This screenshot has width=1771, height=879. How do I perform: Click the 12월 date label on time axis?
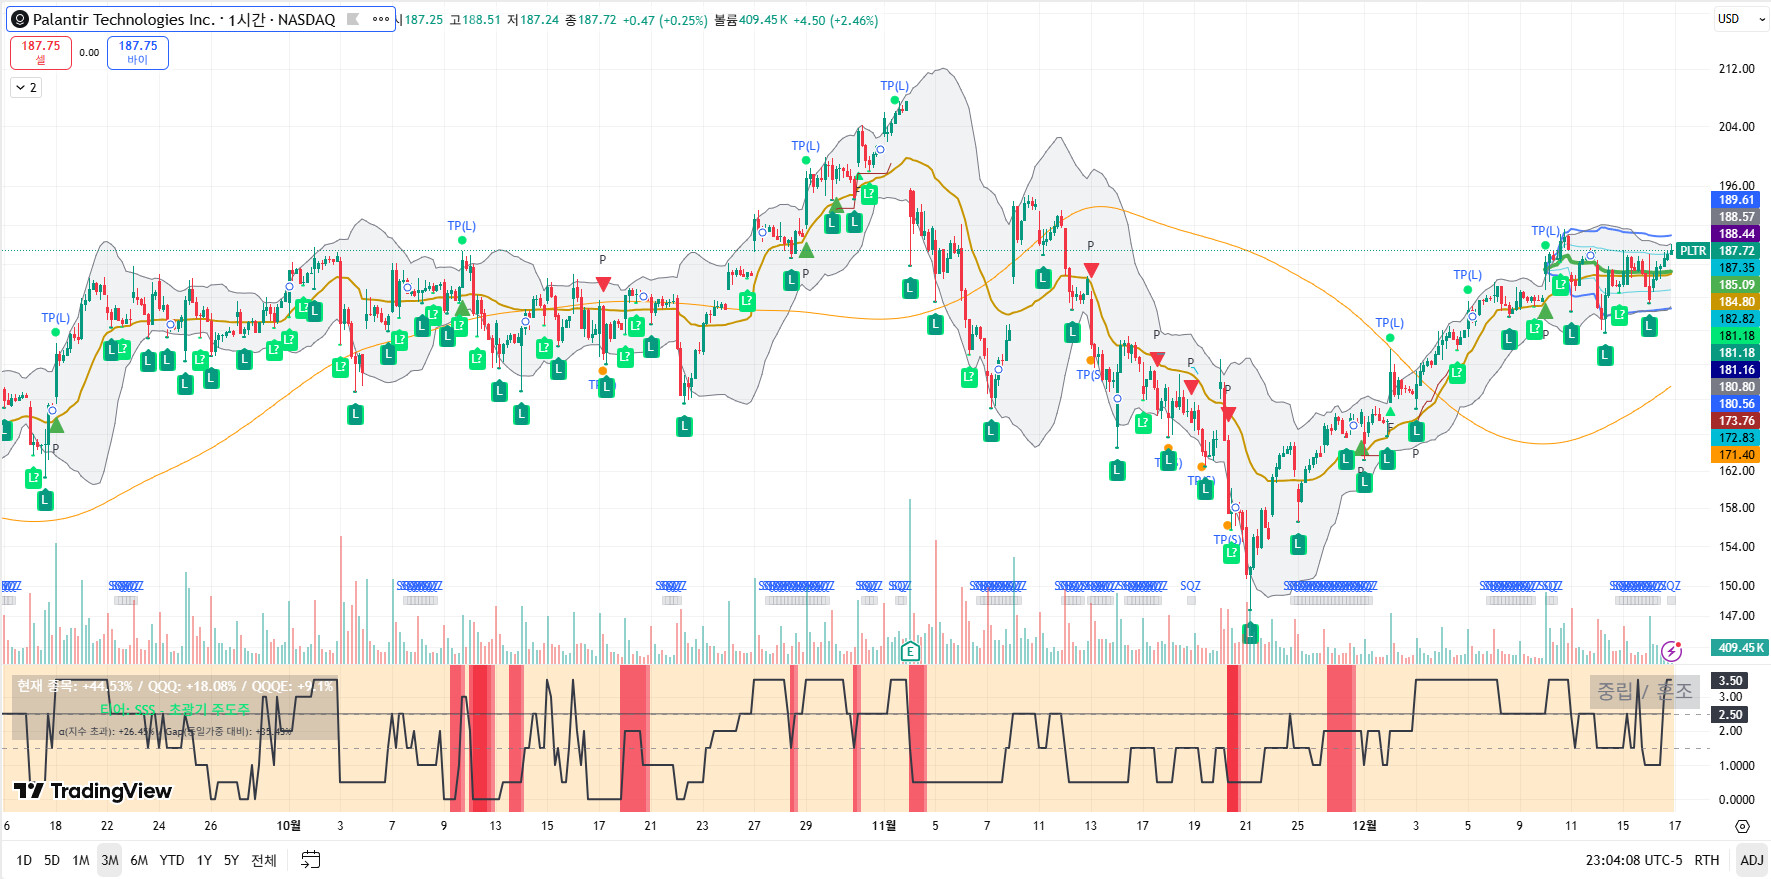click(x=1364, y=826)
